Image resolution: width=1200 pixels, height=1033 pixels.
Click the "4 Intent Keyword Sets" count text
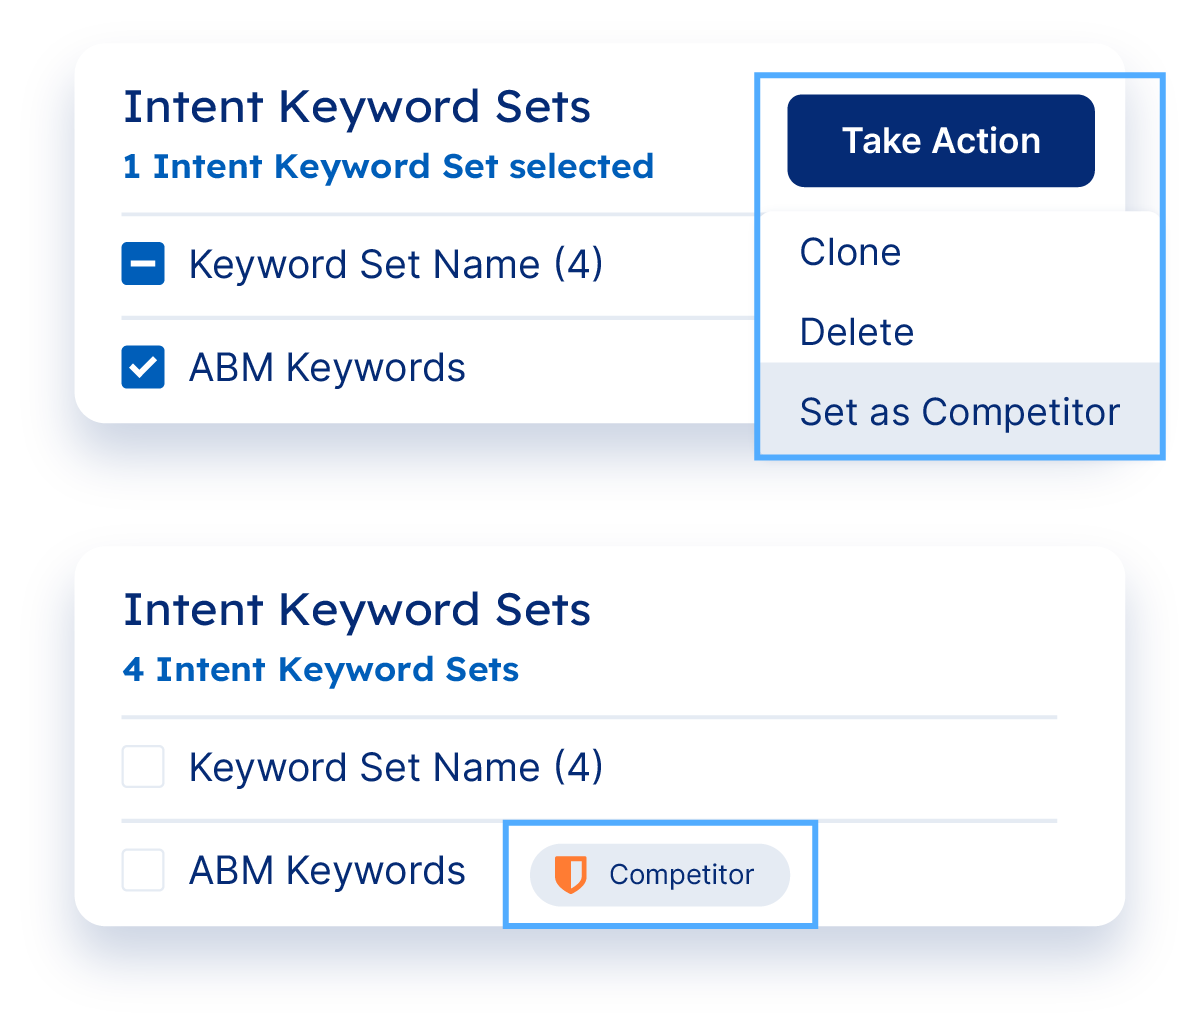(x=321, y=669)
